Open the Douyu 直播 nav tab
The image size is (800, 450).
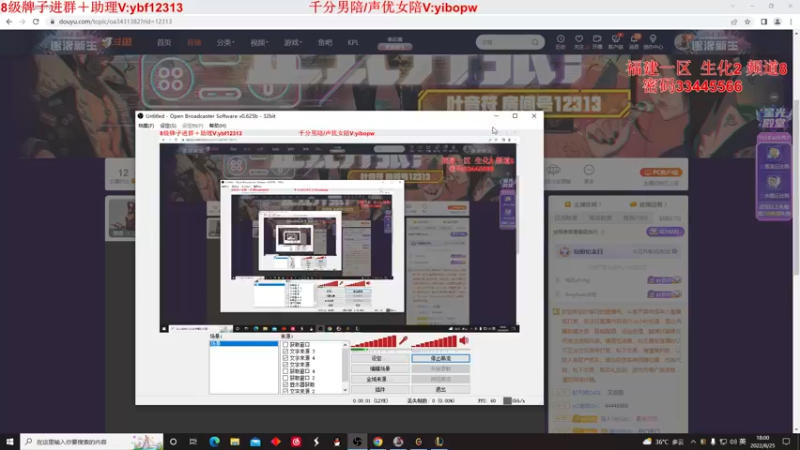[194, 42]
